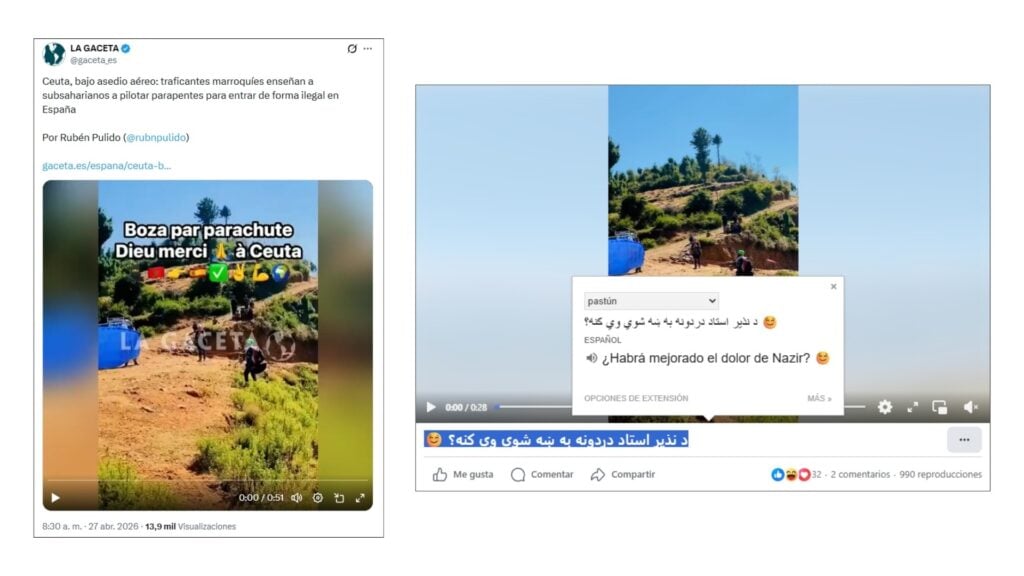Open Opciones de extensión
Screen dimensions: 1024x576
pyautogui.click(x=636, y=398)
